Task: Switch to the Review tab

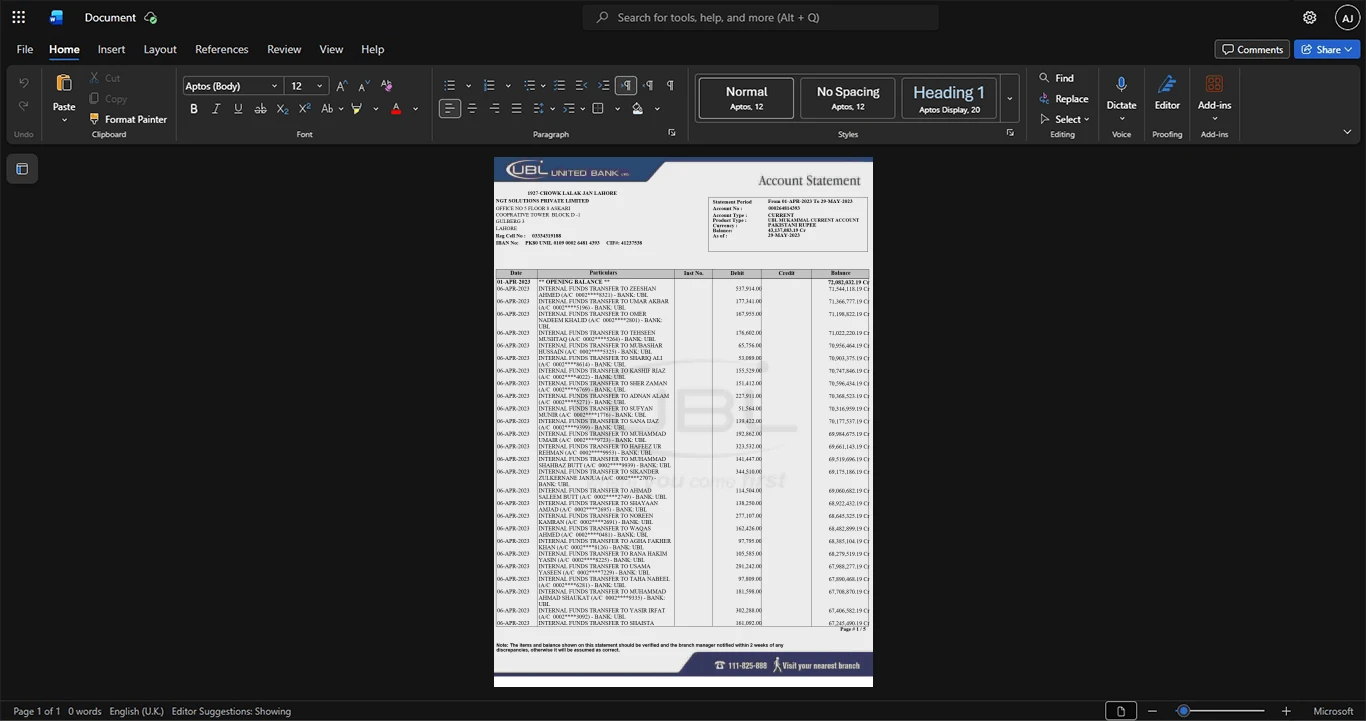Action: click(284, 49)
